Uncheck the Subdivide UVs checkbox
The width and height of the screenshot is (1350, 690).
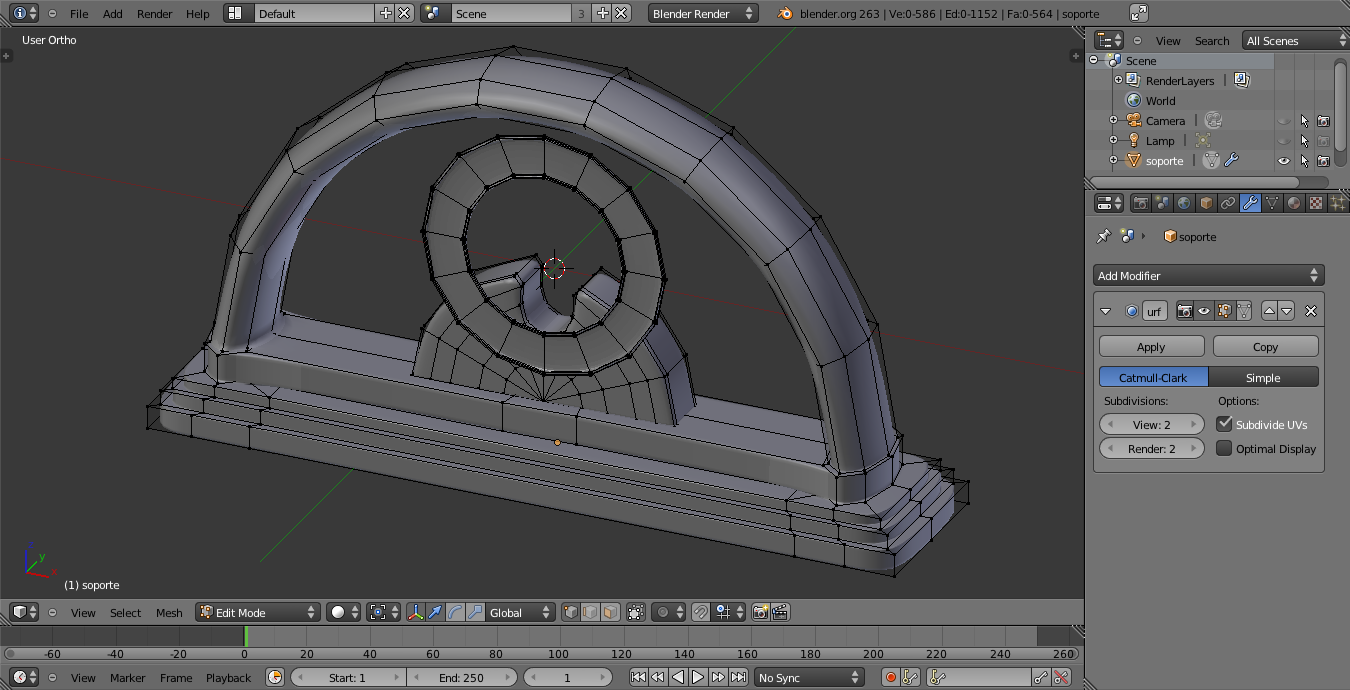tap(1224, 424)
